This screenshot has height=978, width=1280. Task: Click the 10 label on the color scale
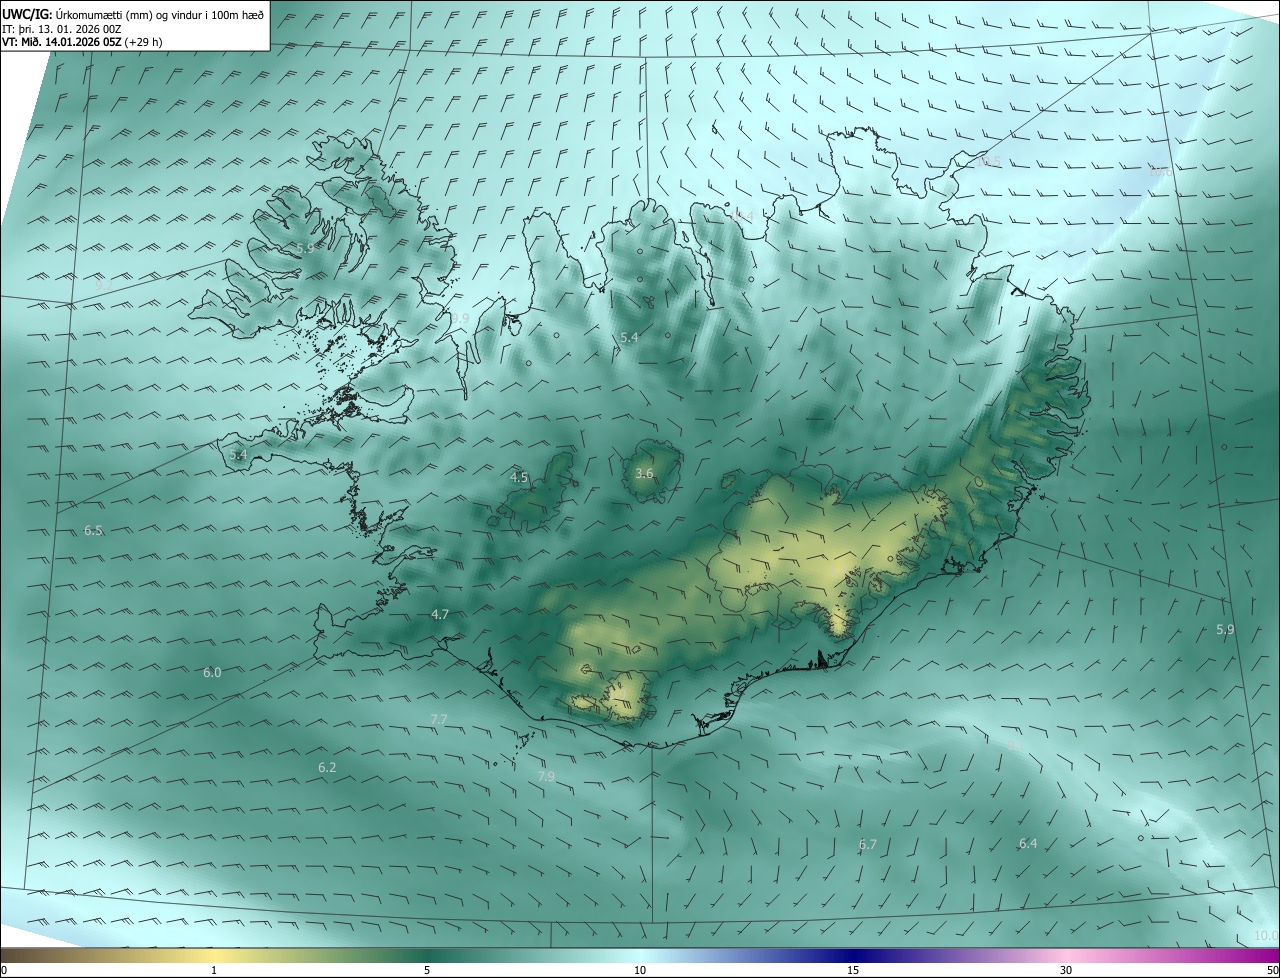click(x=640, y=970)
